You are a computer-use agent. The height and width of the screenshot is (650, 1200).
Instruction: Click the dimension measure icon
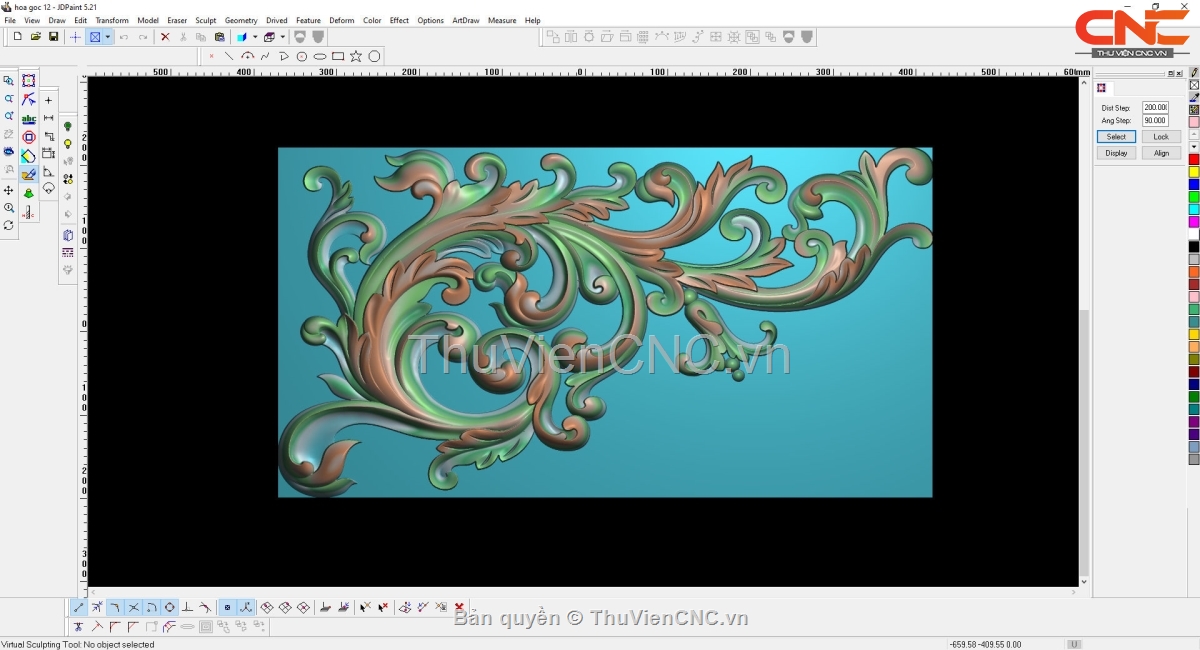tap(48, 118)
